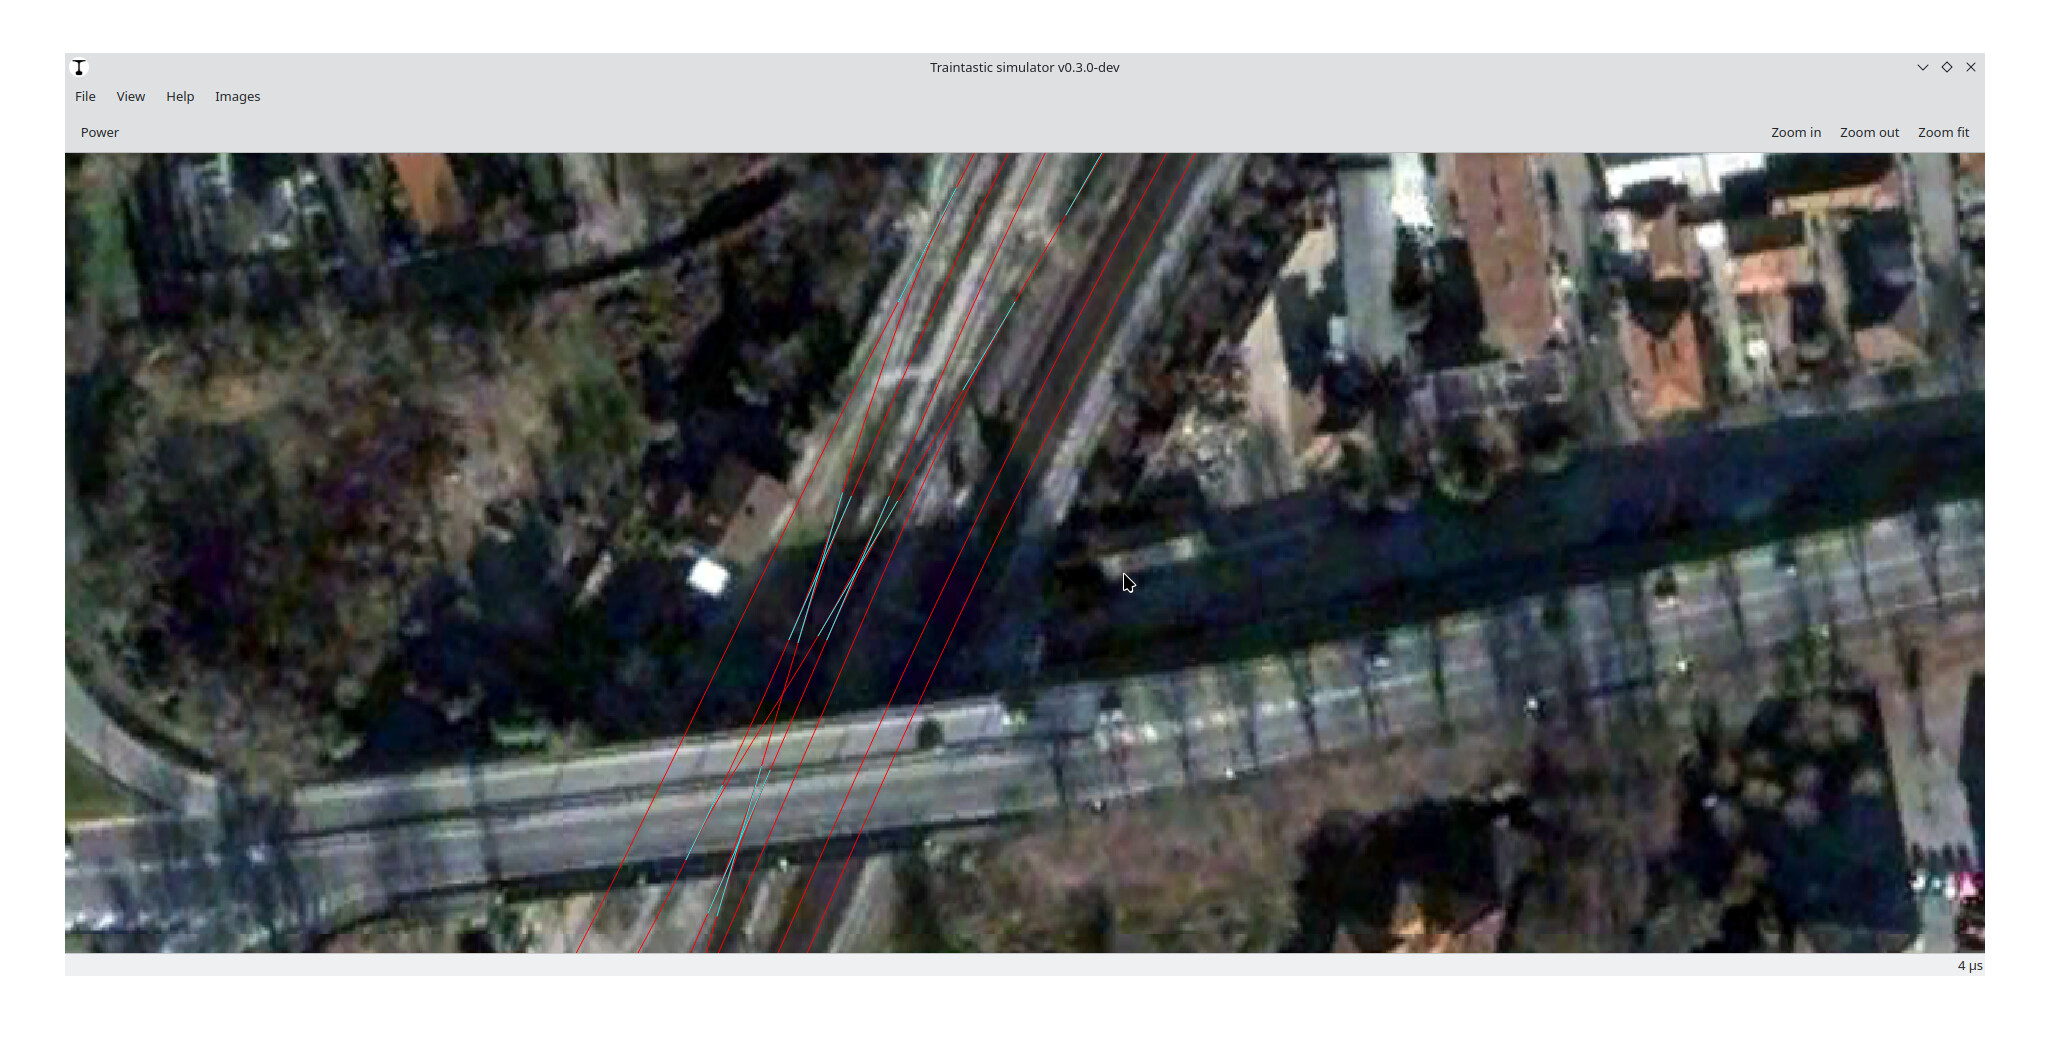
Task: Click the Traintastic simulator title text
Action: tap(1024, 68)
